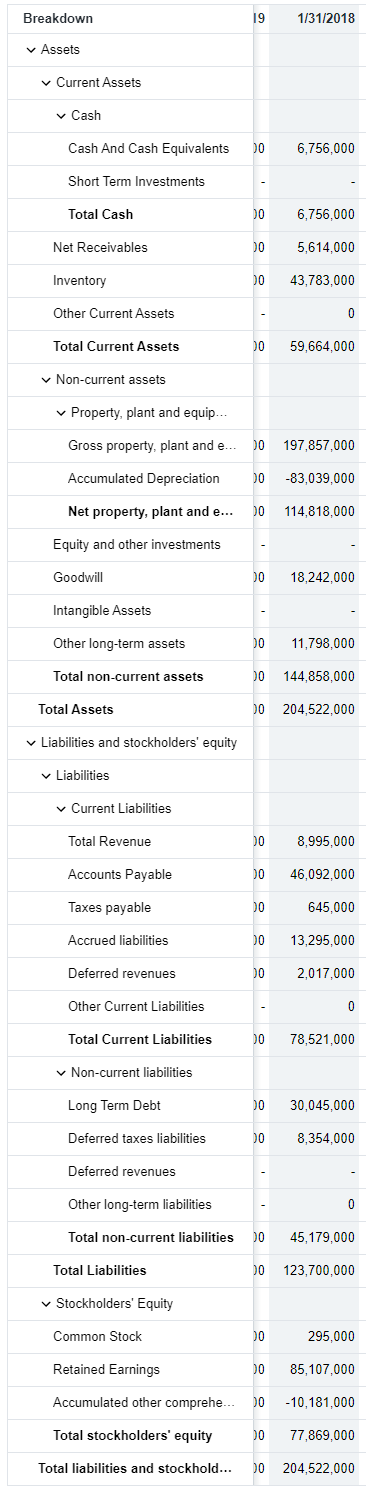This screenshot has height=1493, width=366.
Task: Select the Common Stock row label
Action: (97, 1336)
